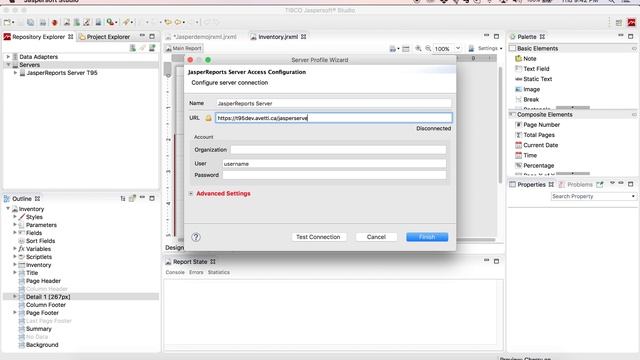Screen dimensions: 640x360
Task: Switch to the Design tab
Action: [x=174, y=247]
